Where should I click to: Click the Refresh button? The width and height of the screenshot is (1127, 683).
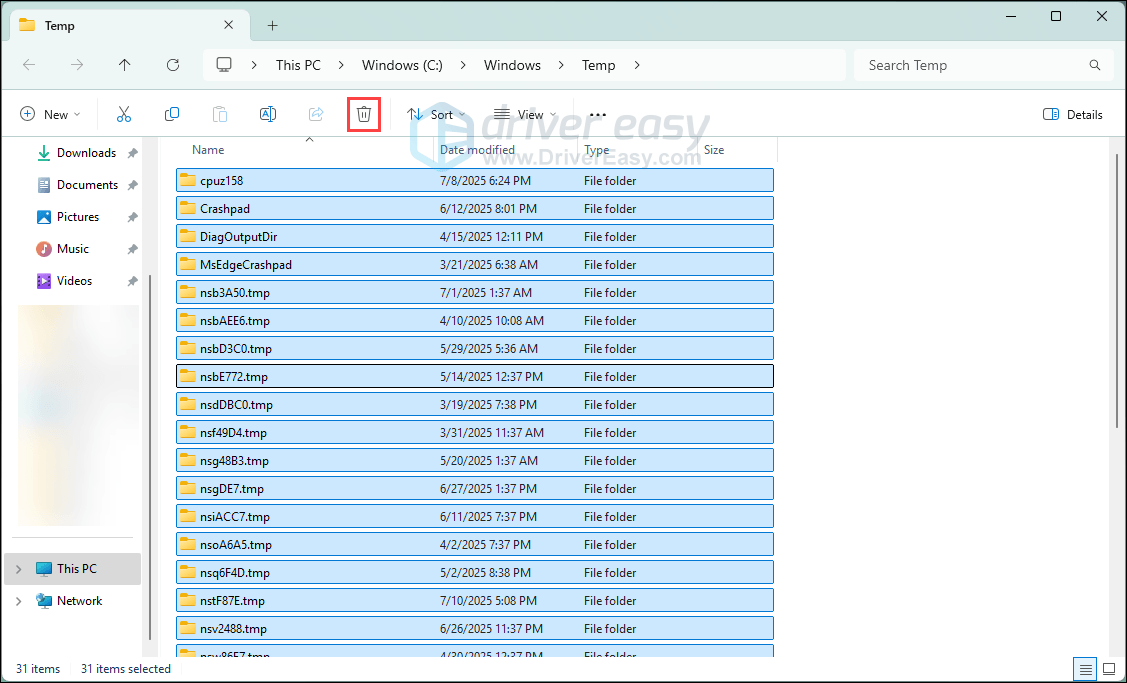pyautogui.click(x=173, y=65)
